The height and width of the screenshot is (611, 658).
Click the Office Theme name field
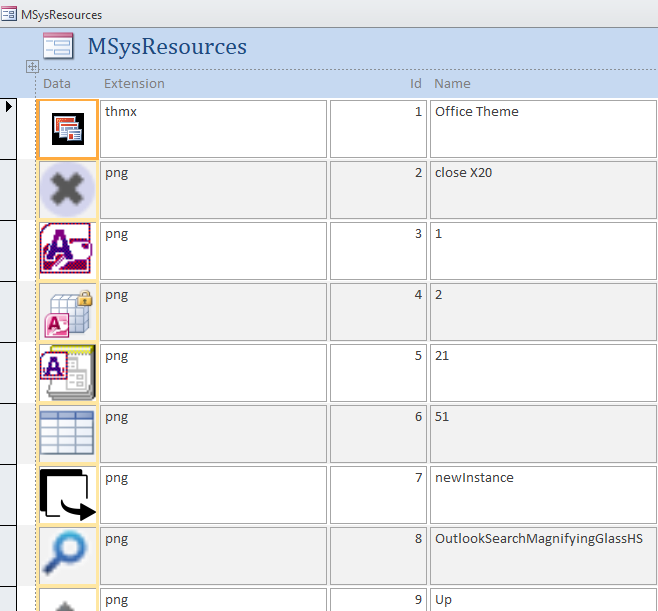543,129
